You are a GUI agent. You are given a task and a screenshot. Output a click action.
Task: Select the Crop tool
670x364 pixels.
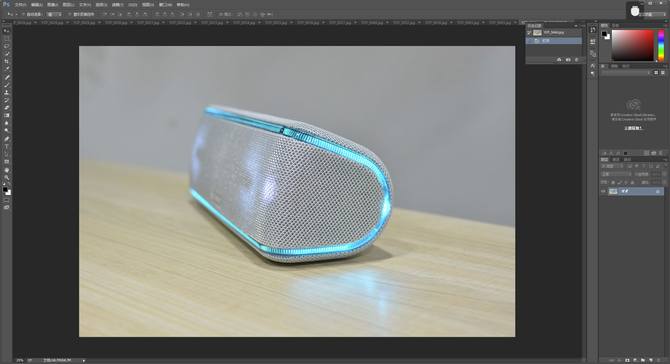(x=6, y=62)
